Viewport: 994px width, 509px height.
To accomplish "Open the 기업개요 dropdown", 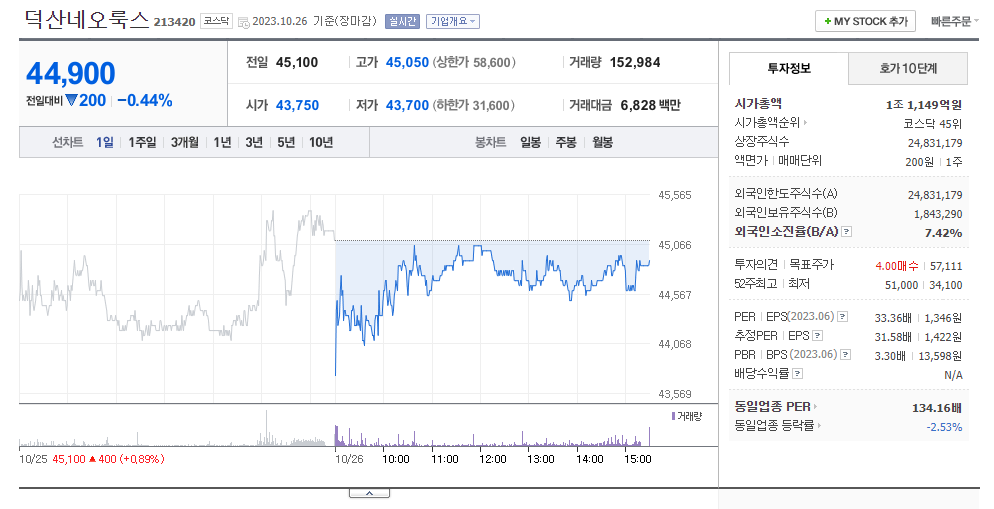I will pos(453,21).
